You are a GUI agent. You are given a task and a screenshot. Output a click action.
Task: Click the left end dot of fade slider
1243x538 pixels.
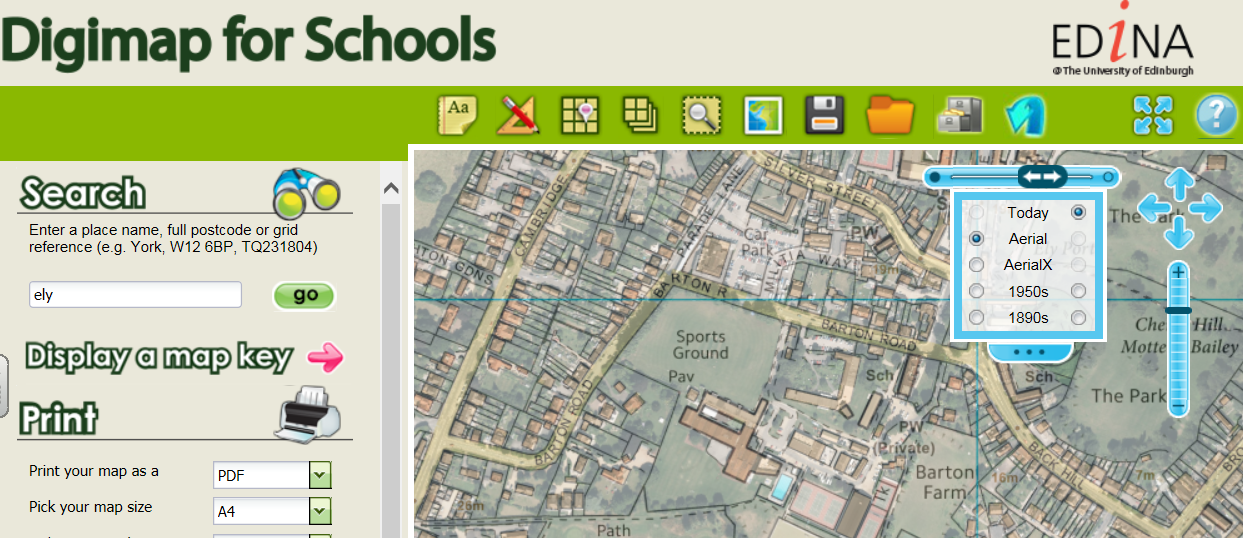click(934, 177)
